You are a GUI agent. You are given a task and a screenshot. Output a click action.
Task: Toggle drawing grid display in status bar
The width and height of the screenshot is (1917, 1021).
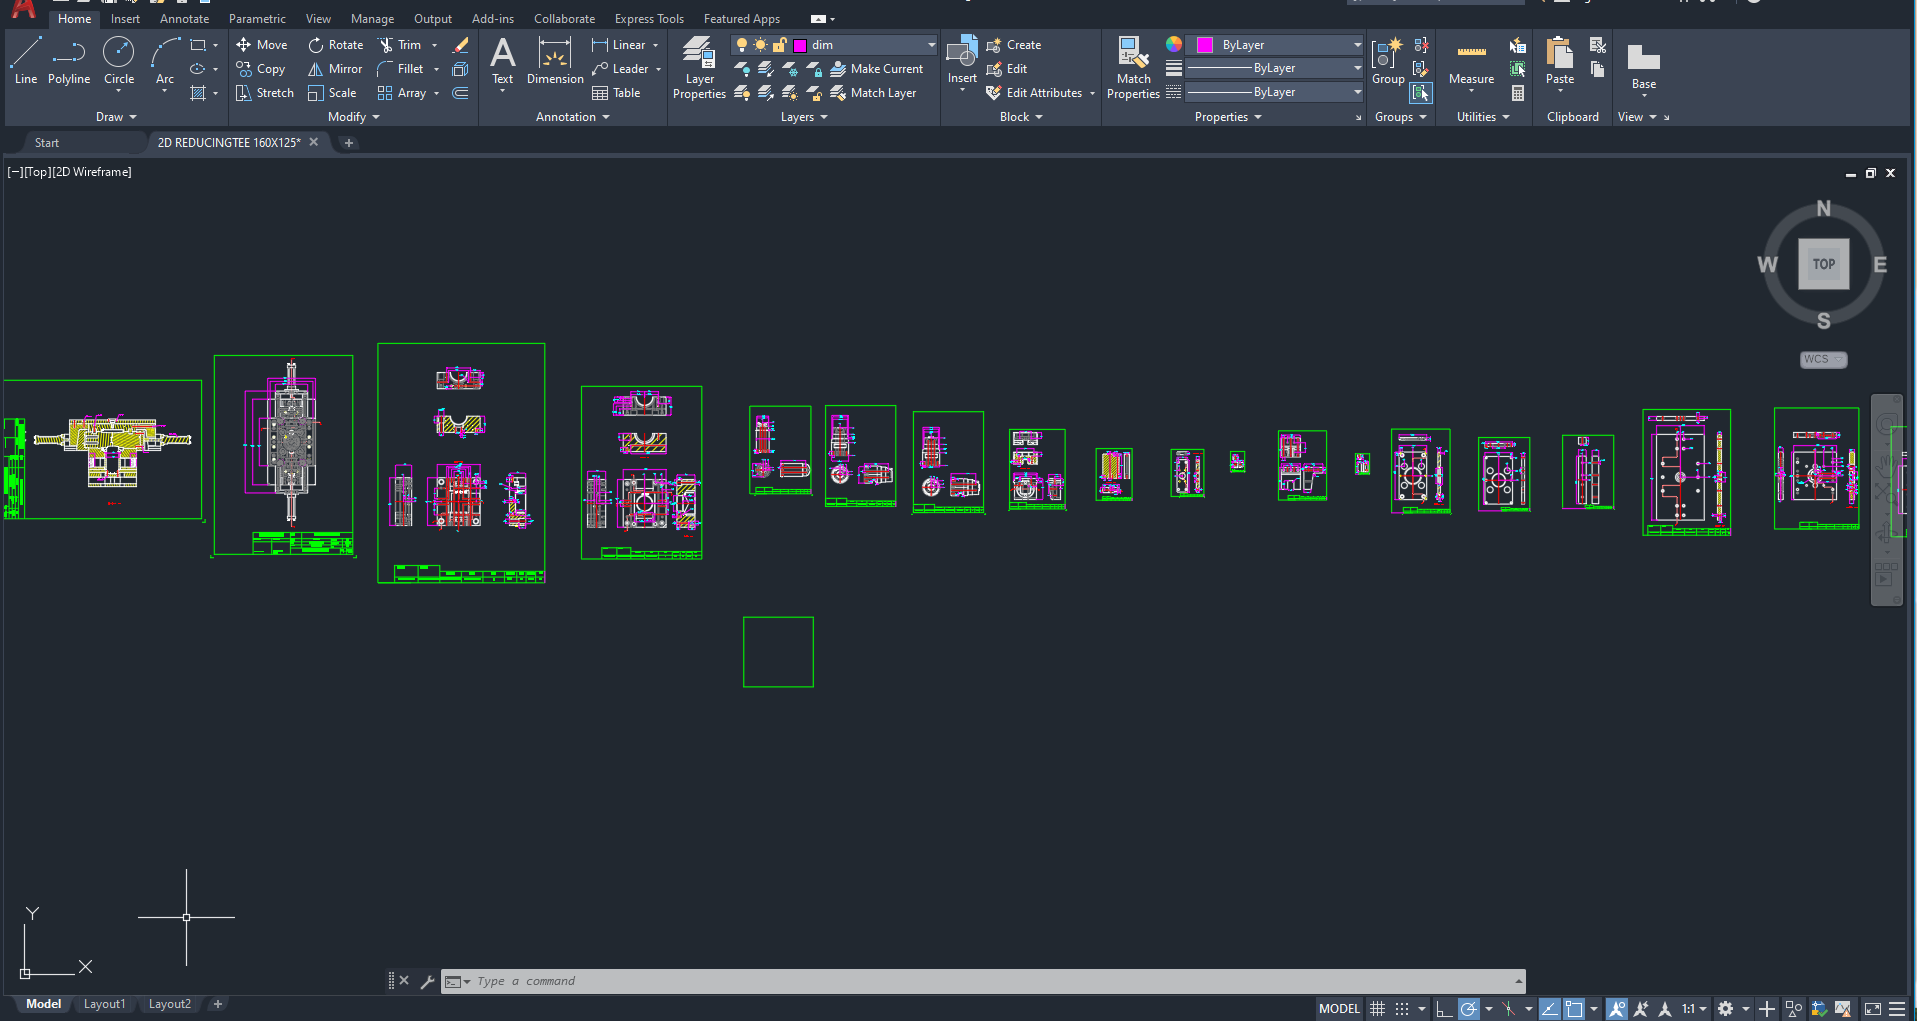click(x=1378, y=1009)
